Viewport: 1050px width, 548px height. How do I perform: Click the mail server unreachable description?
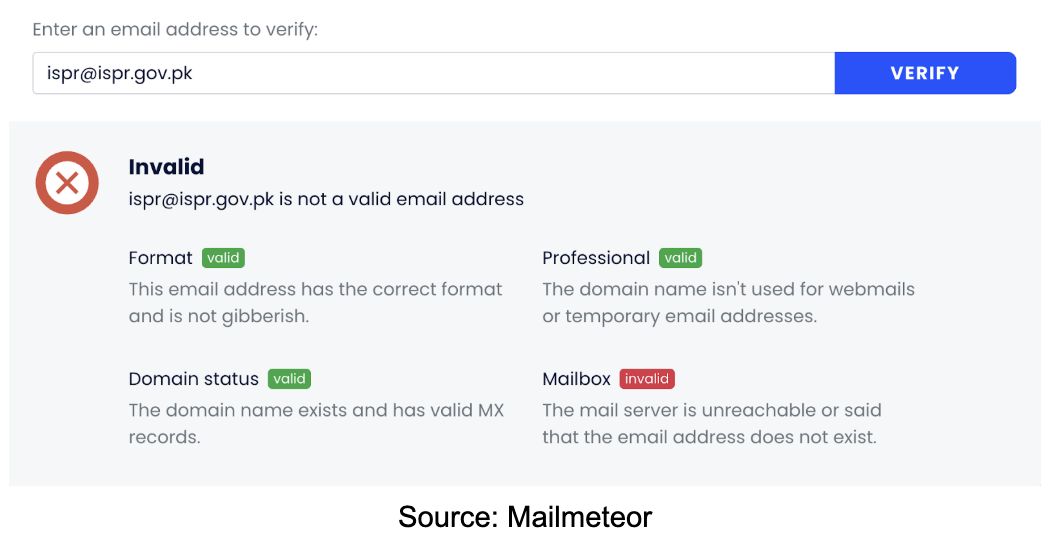(x=712, y=423)
